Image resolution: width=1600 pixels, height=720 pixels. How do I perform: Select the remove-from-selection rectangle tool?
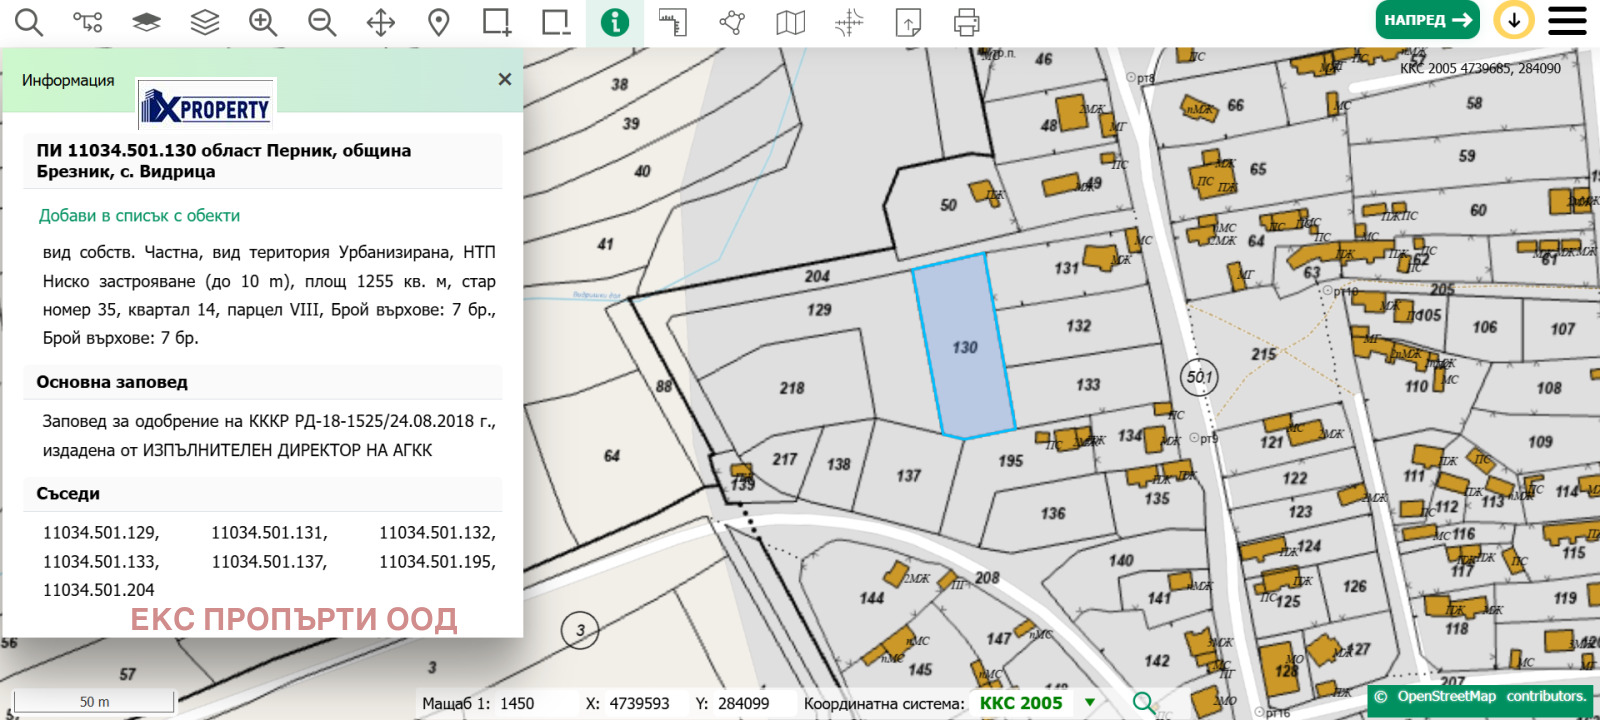click(556, 22)
